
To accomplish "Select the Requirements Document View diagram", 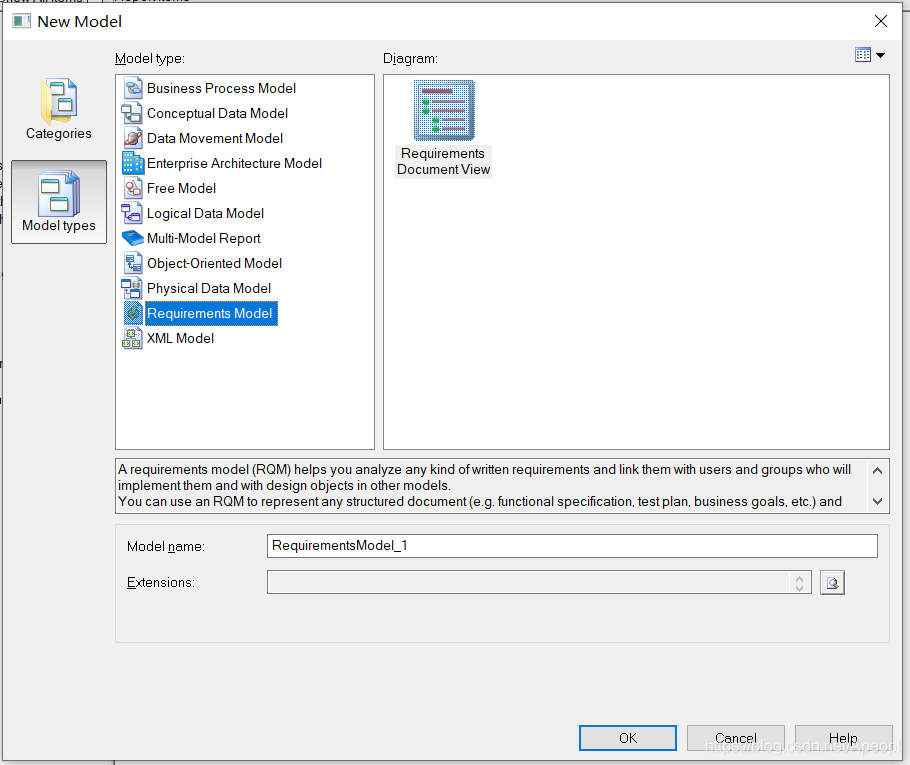I will point(443,129).
